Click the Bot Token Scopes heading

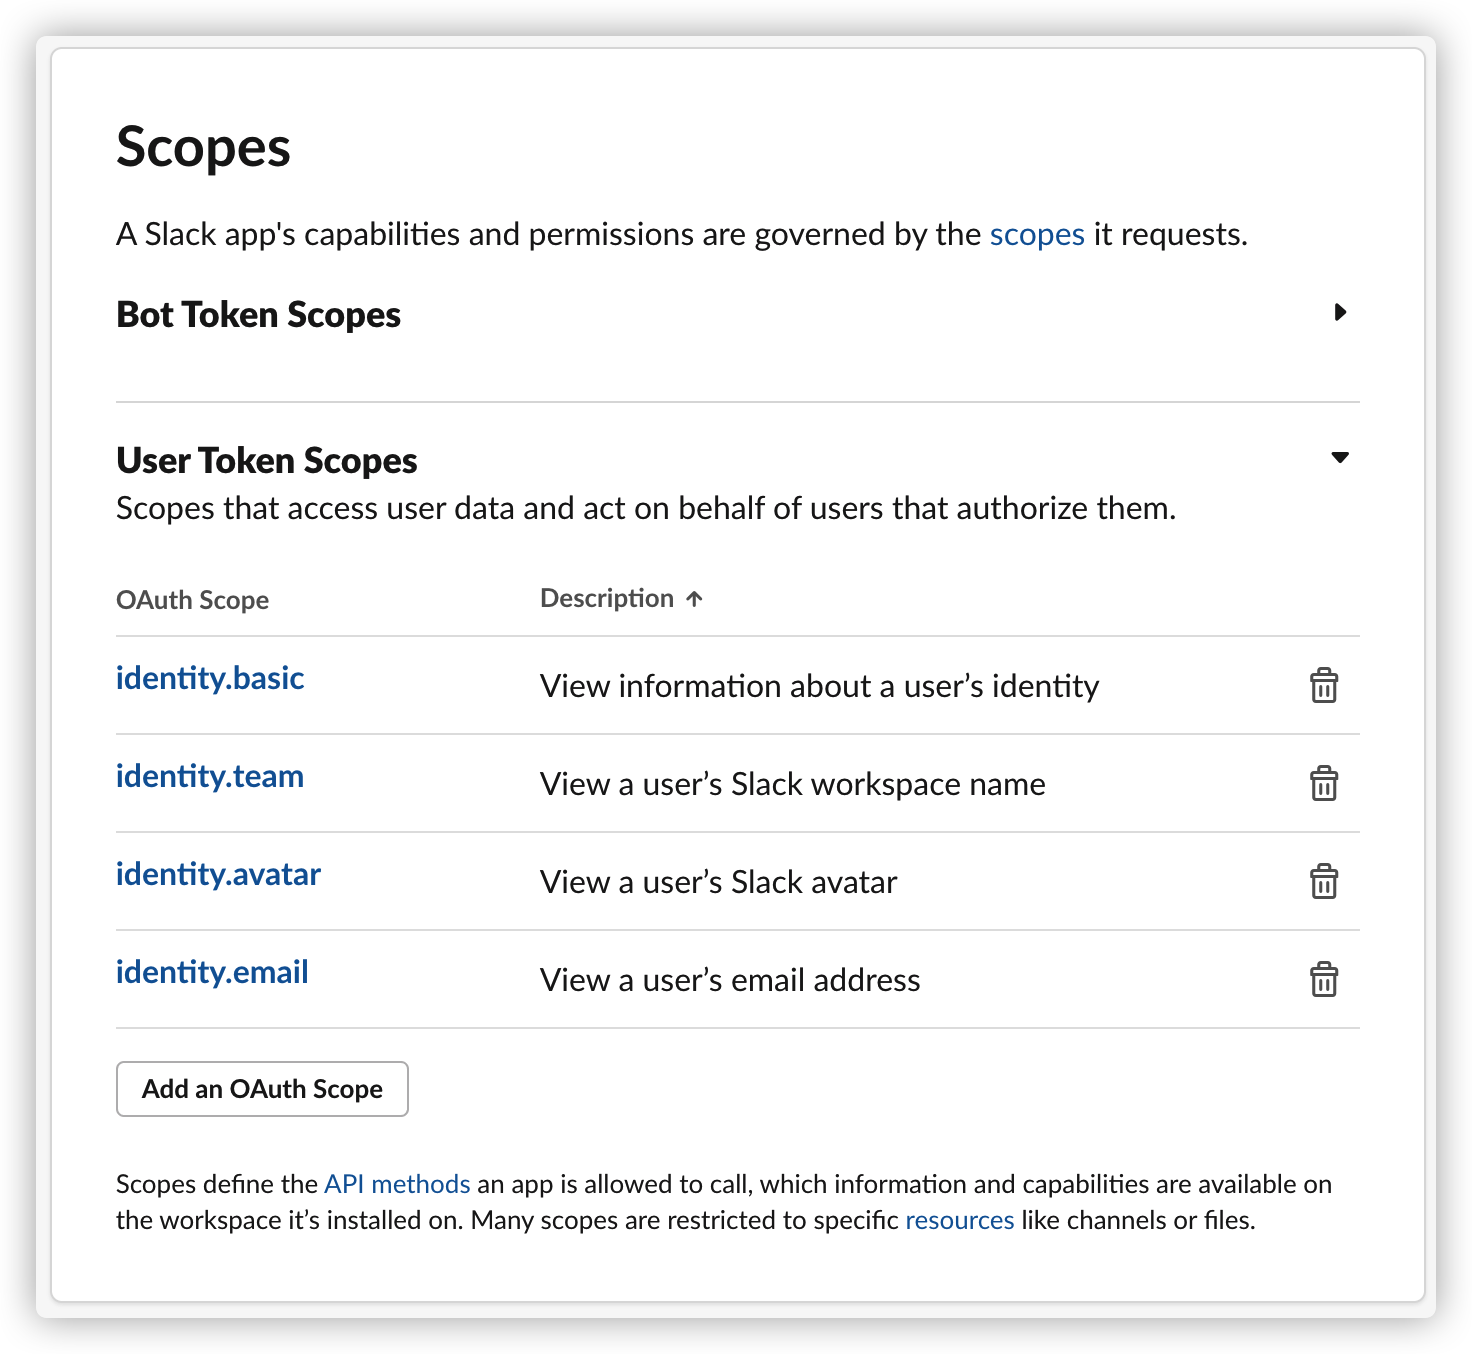coord(258,315)
